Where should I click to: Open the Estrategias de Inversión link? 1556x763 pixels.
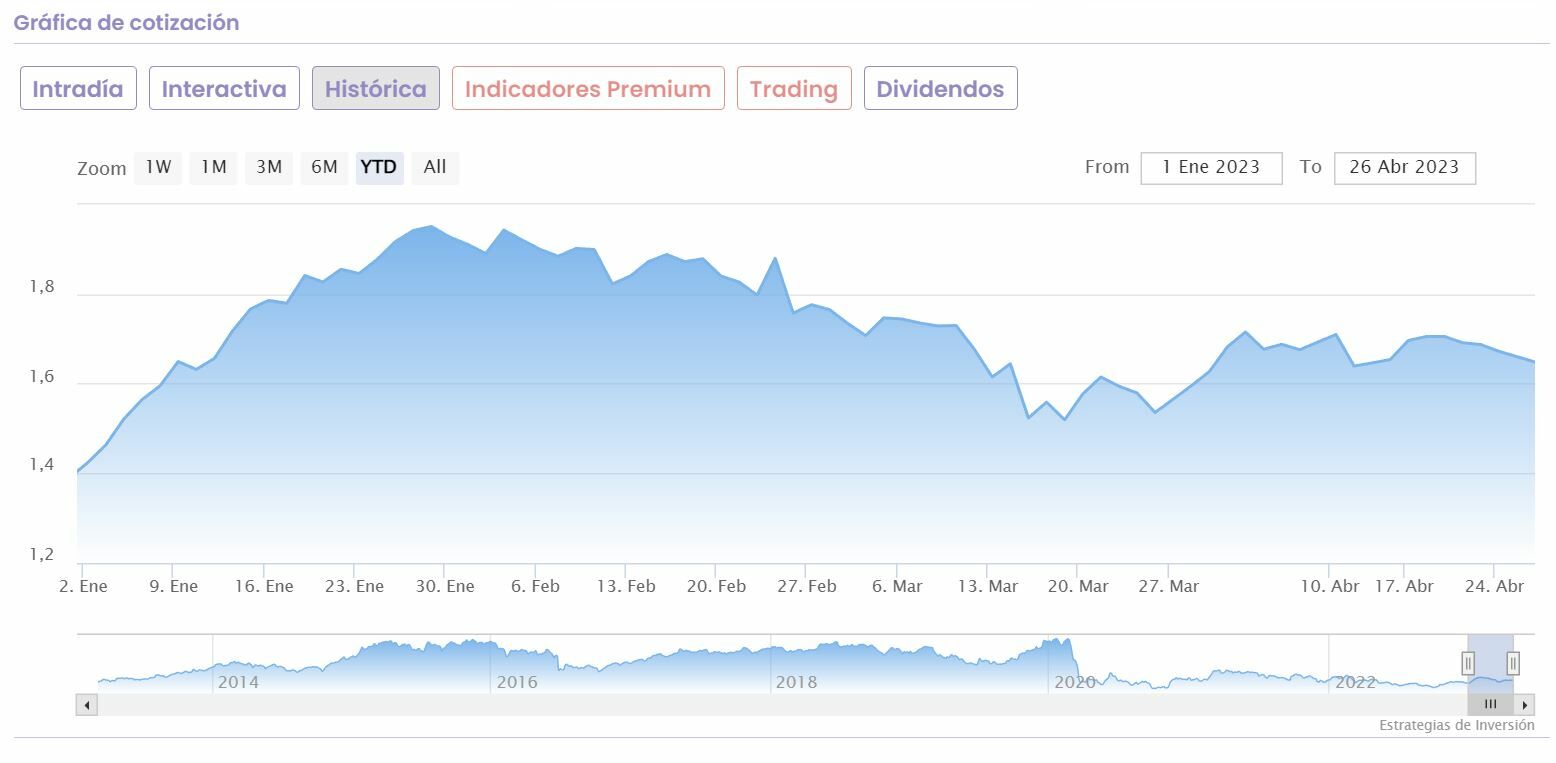coord(1456,725)
